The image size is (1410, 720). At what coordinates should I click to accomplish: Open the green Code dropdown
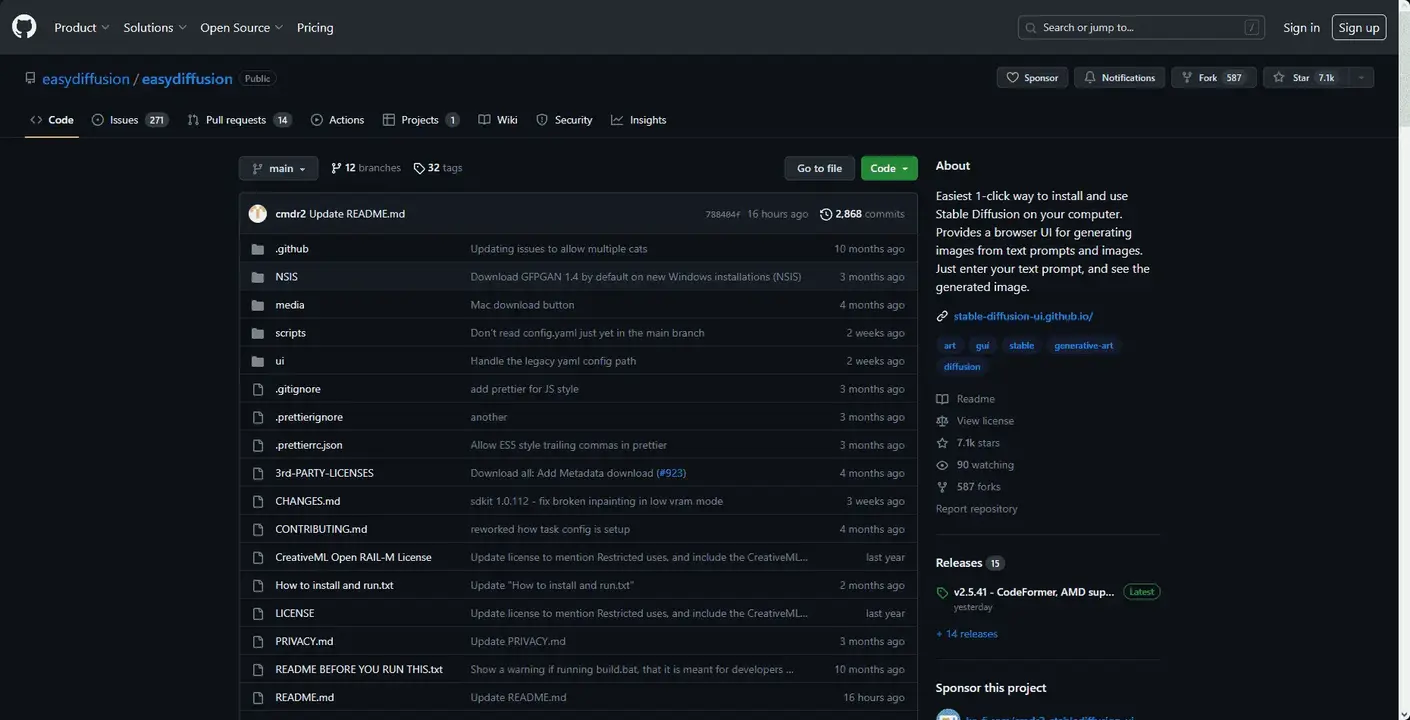pyautogui.click(x=889, y=168)
